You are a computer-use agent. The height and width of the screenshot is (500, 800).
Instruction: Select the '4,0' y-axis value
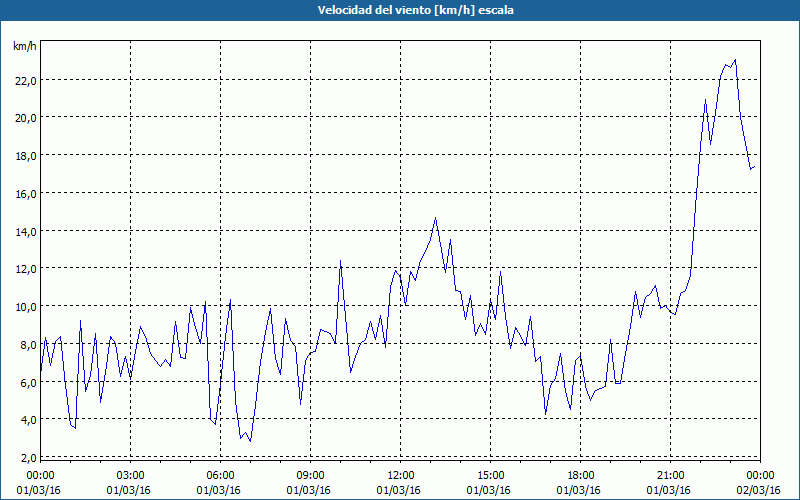[30, 420]
